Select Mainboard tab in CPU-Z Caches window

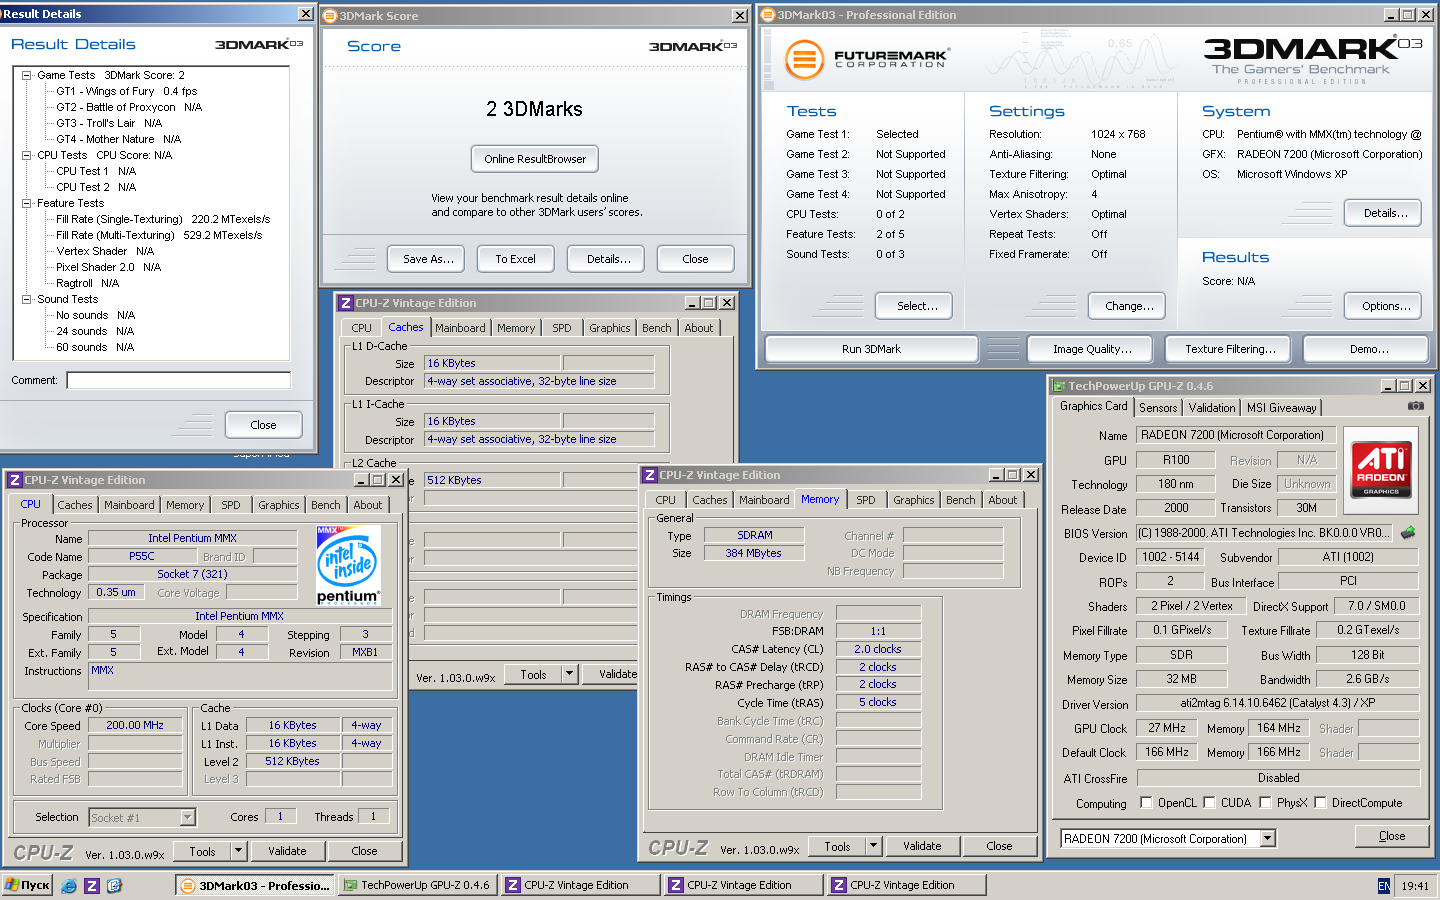460,328
